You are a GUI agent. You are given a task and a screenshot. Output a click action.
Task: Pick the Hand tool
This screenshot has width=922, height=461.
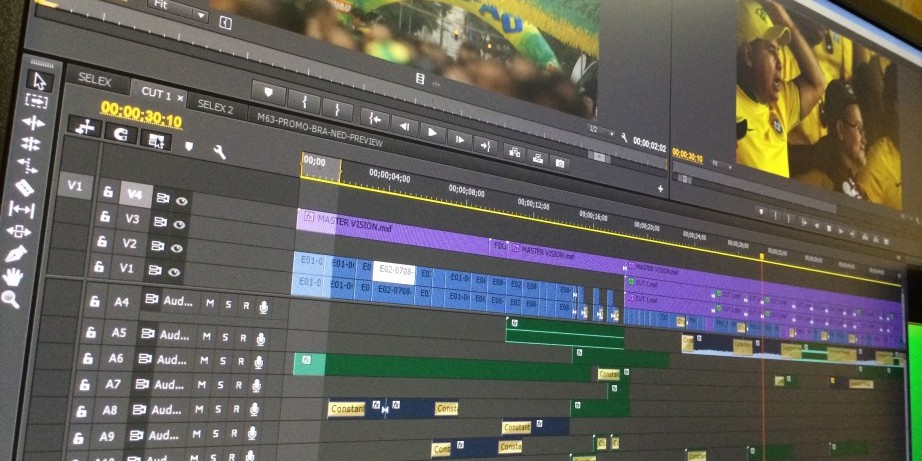coord(12,276)
